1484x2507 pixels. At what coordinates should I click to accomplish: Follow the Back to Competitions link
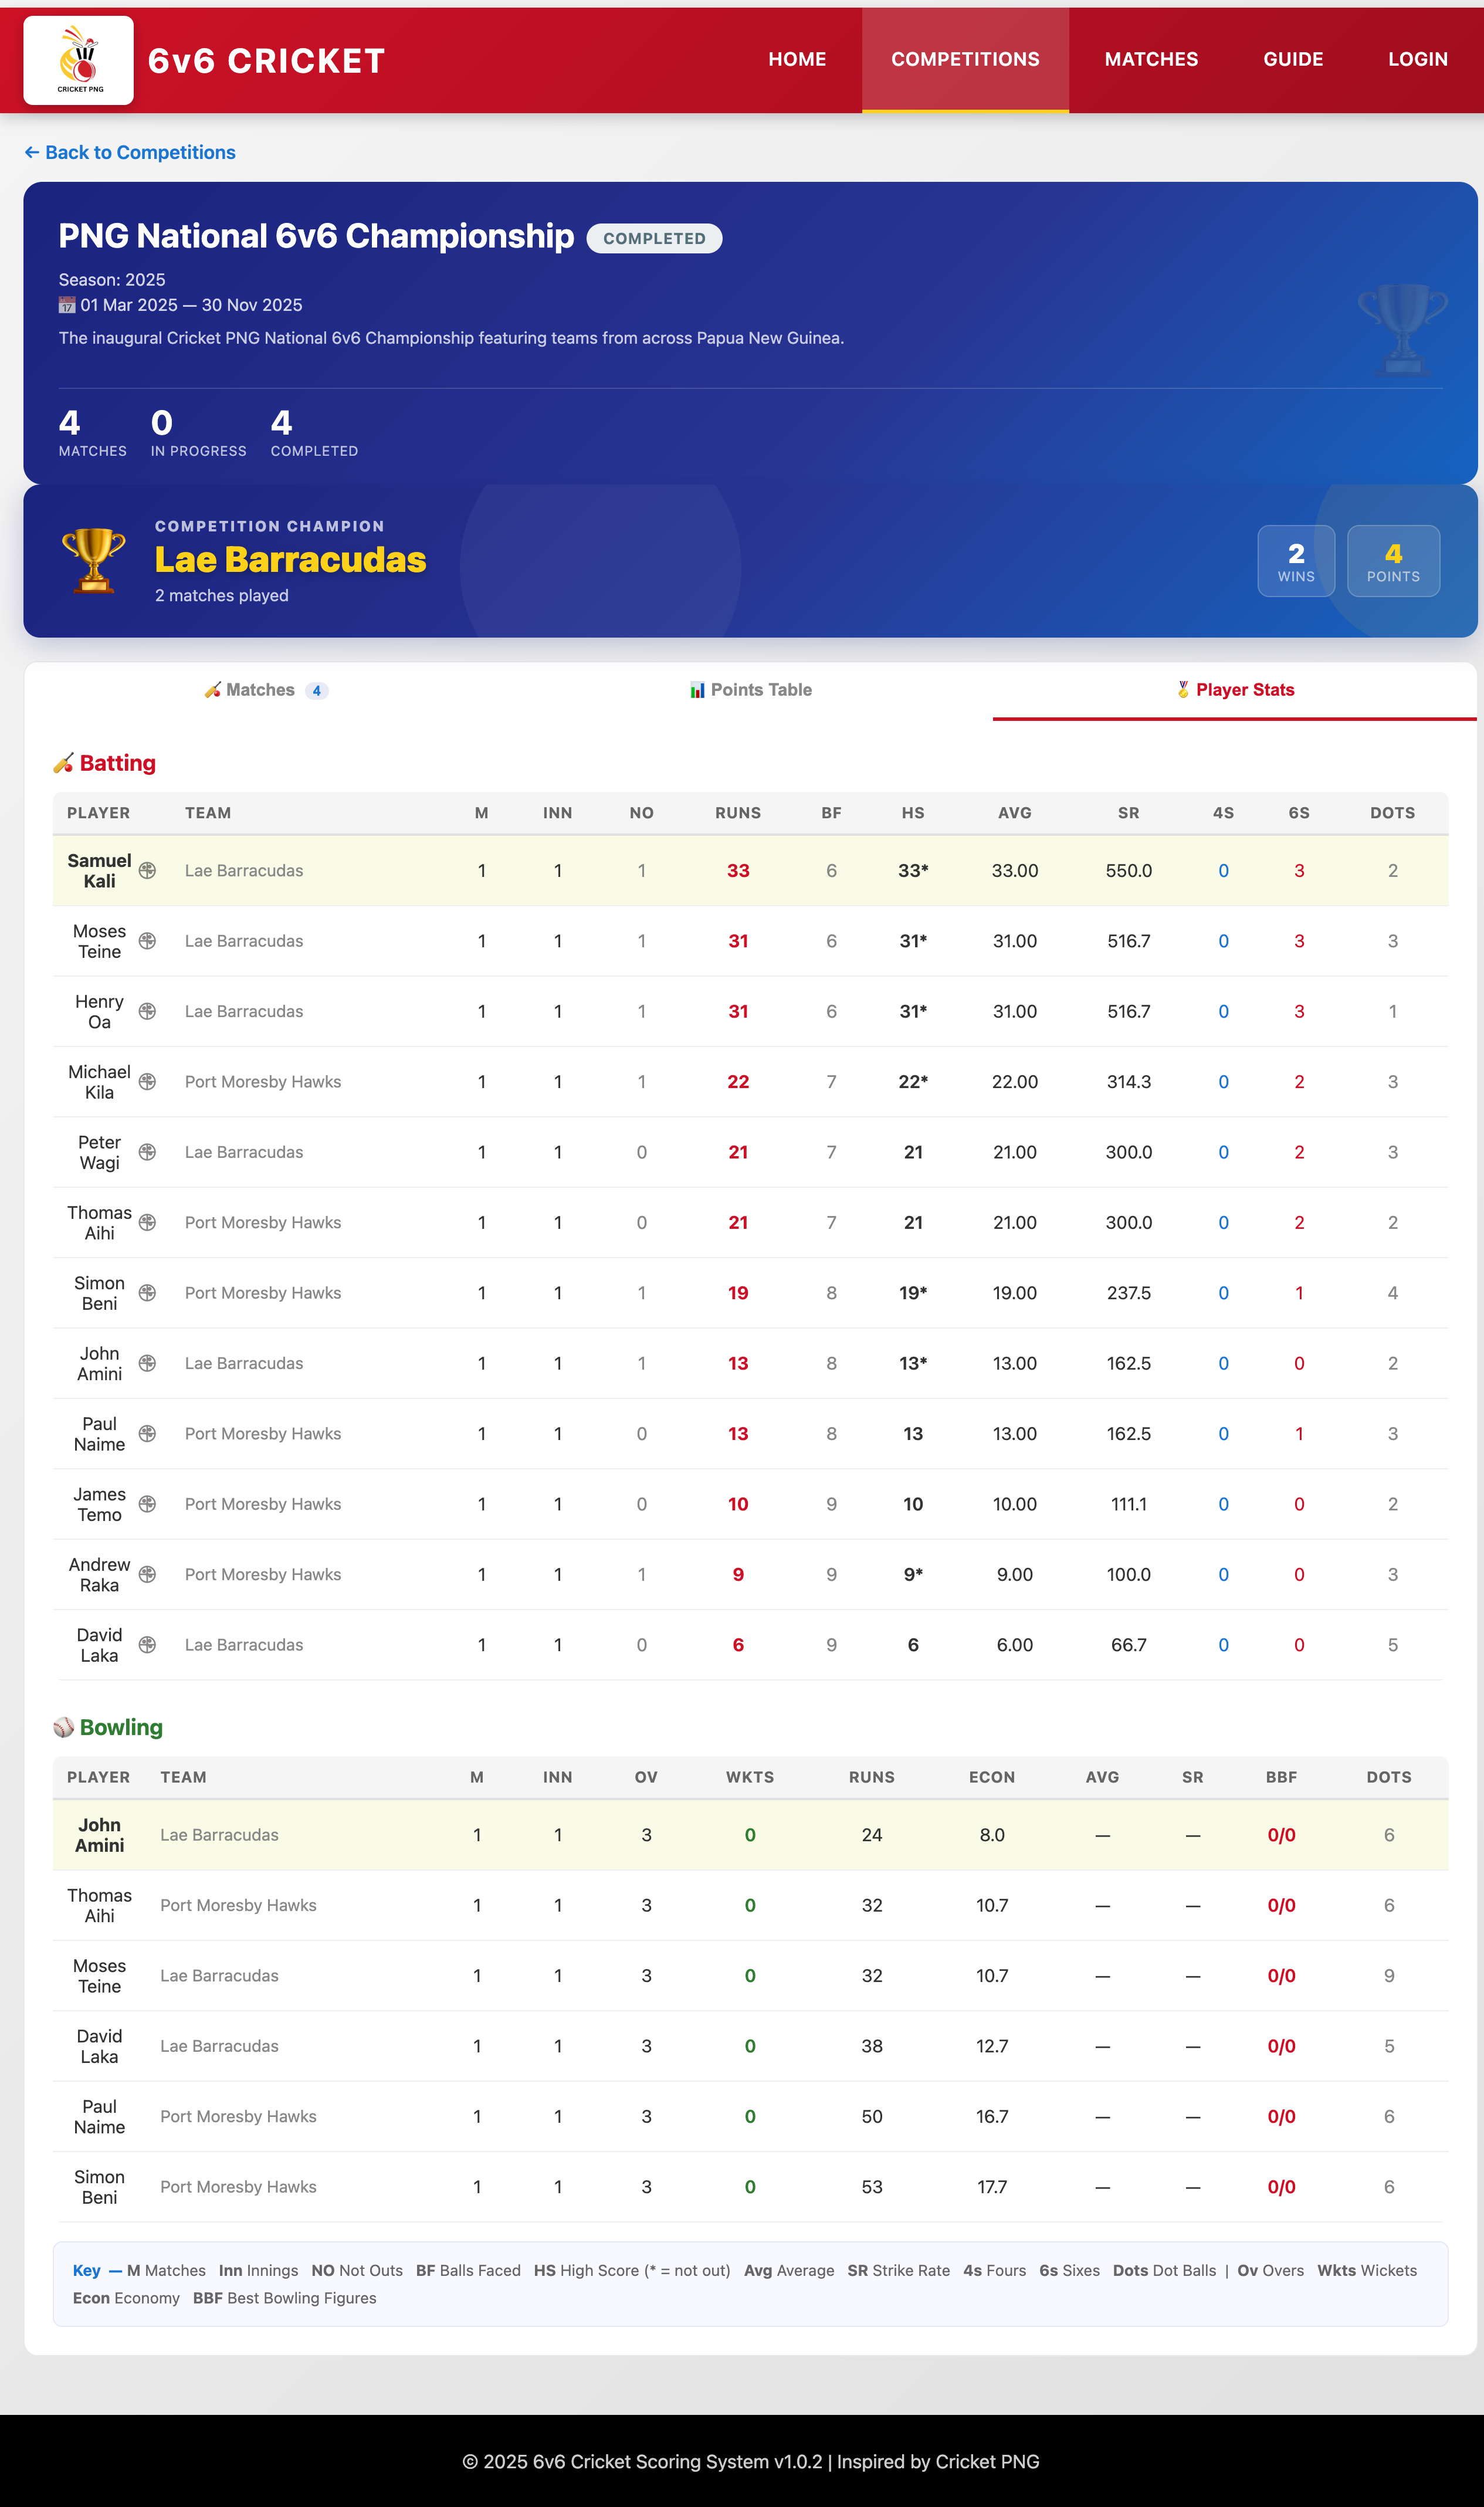[130, 153]
